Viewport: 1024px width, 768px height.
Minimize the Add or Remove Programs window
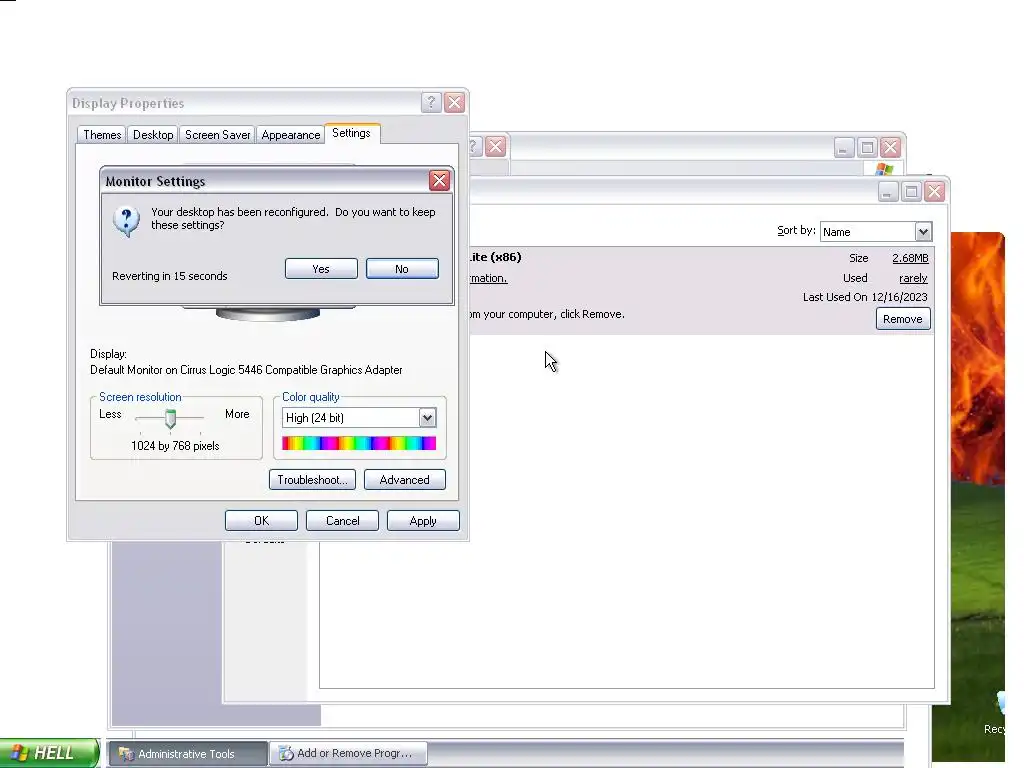tap(888, 191)
